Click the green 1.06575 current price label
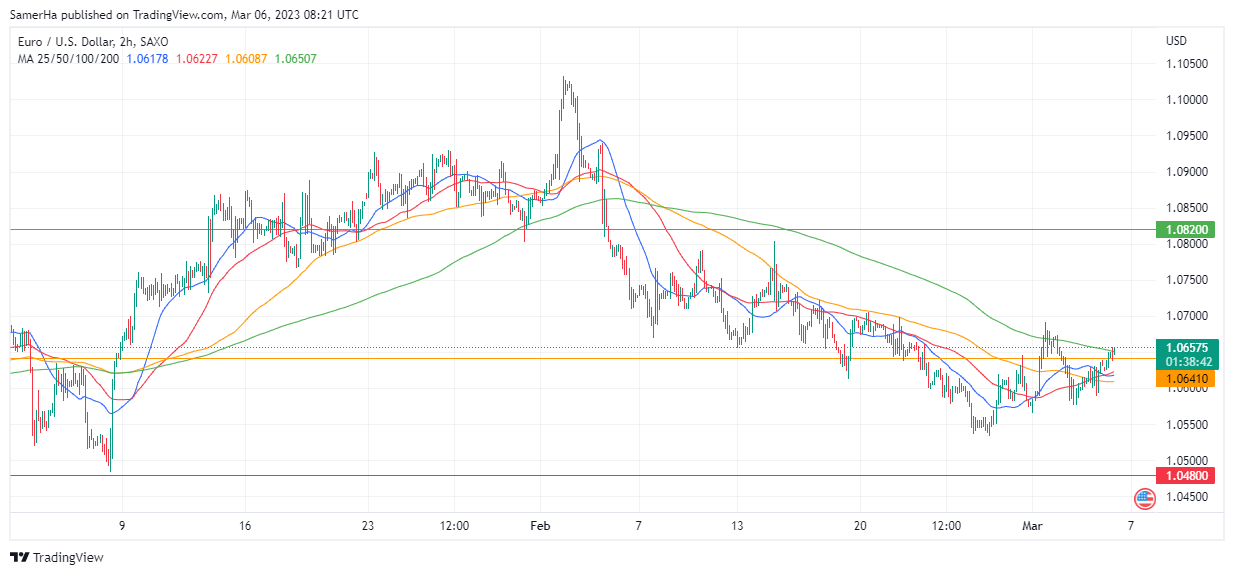The image size is (1234, 575). pos(1185,347)
